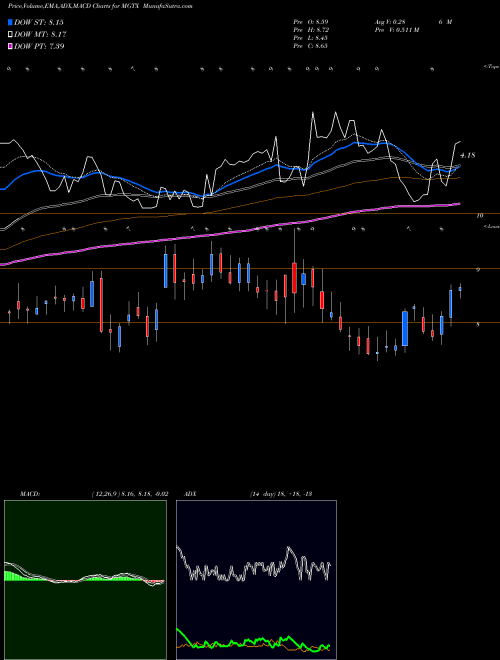Click the magenta DOW PT legend swatch

point(10,46)
